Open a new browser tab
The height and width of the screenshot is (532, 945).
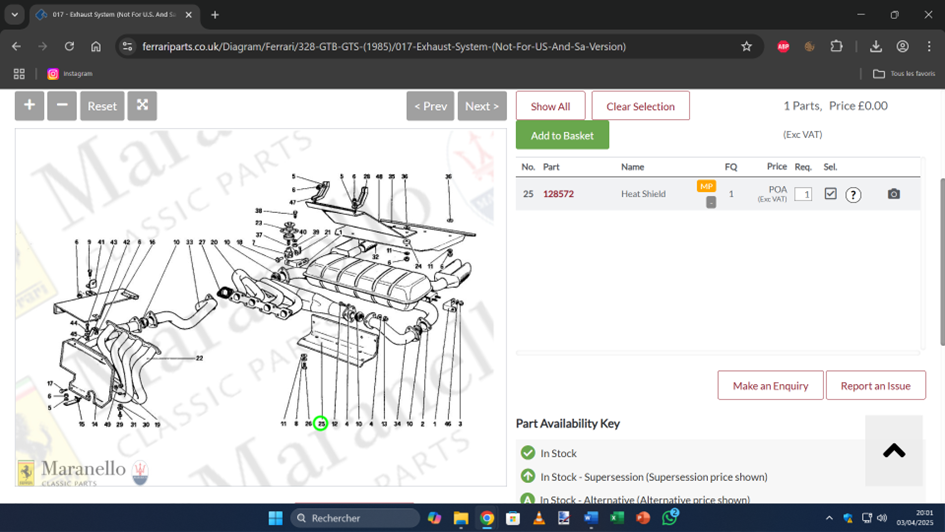pyautogui.click(x=215, y=14)
